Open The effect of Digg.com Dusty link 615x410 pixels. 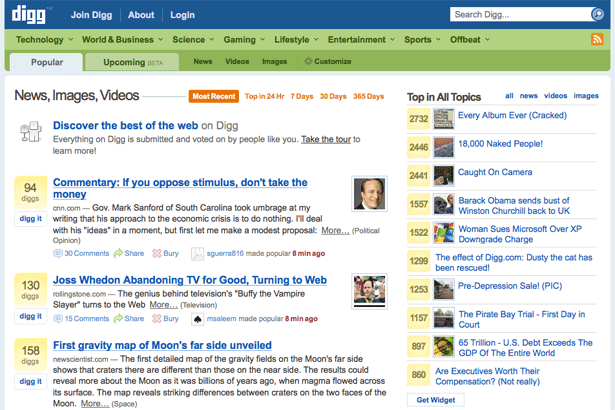[514, 262]
